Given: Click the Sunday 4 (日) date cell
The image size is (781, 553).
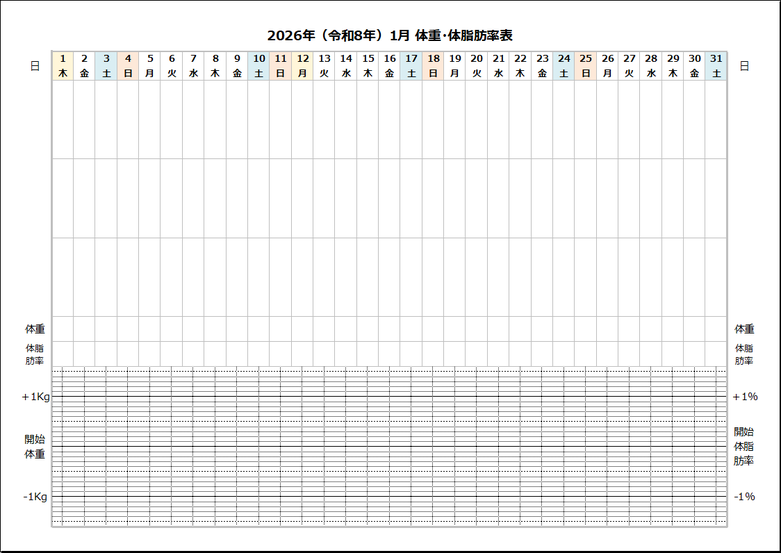Looking at the screenshot, I should [x=128, y=66].
